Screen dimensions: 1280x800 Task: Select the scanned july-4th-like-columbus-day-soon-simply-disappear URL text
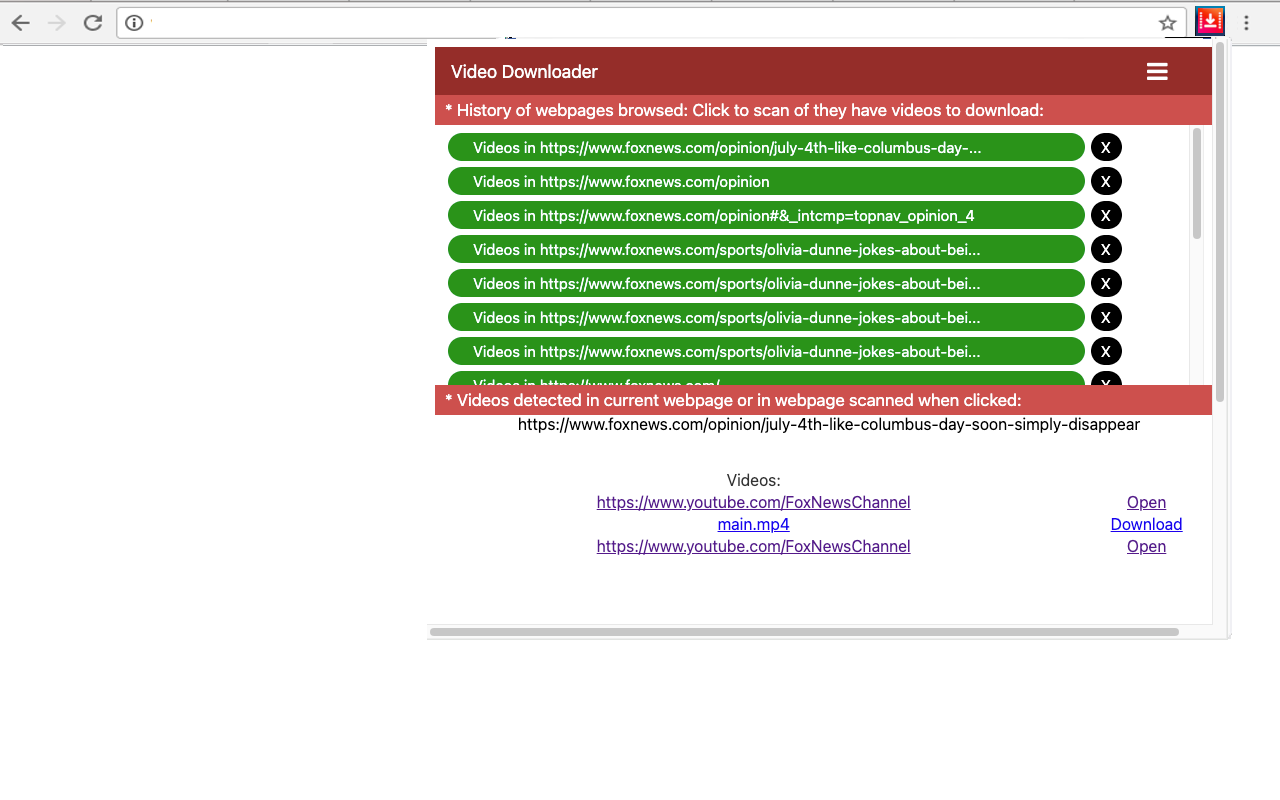828,424
